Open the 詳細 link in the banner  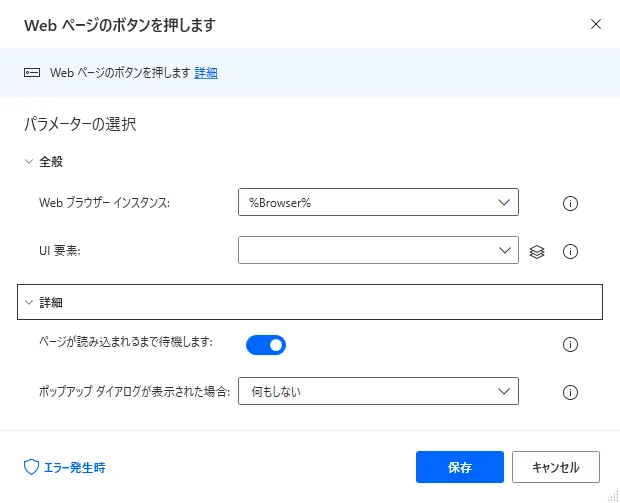pos(206,72)
